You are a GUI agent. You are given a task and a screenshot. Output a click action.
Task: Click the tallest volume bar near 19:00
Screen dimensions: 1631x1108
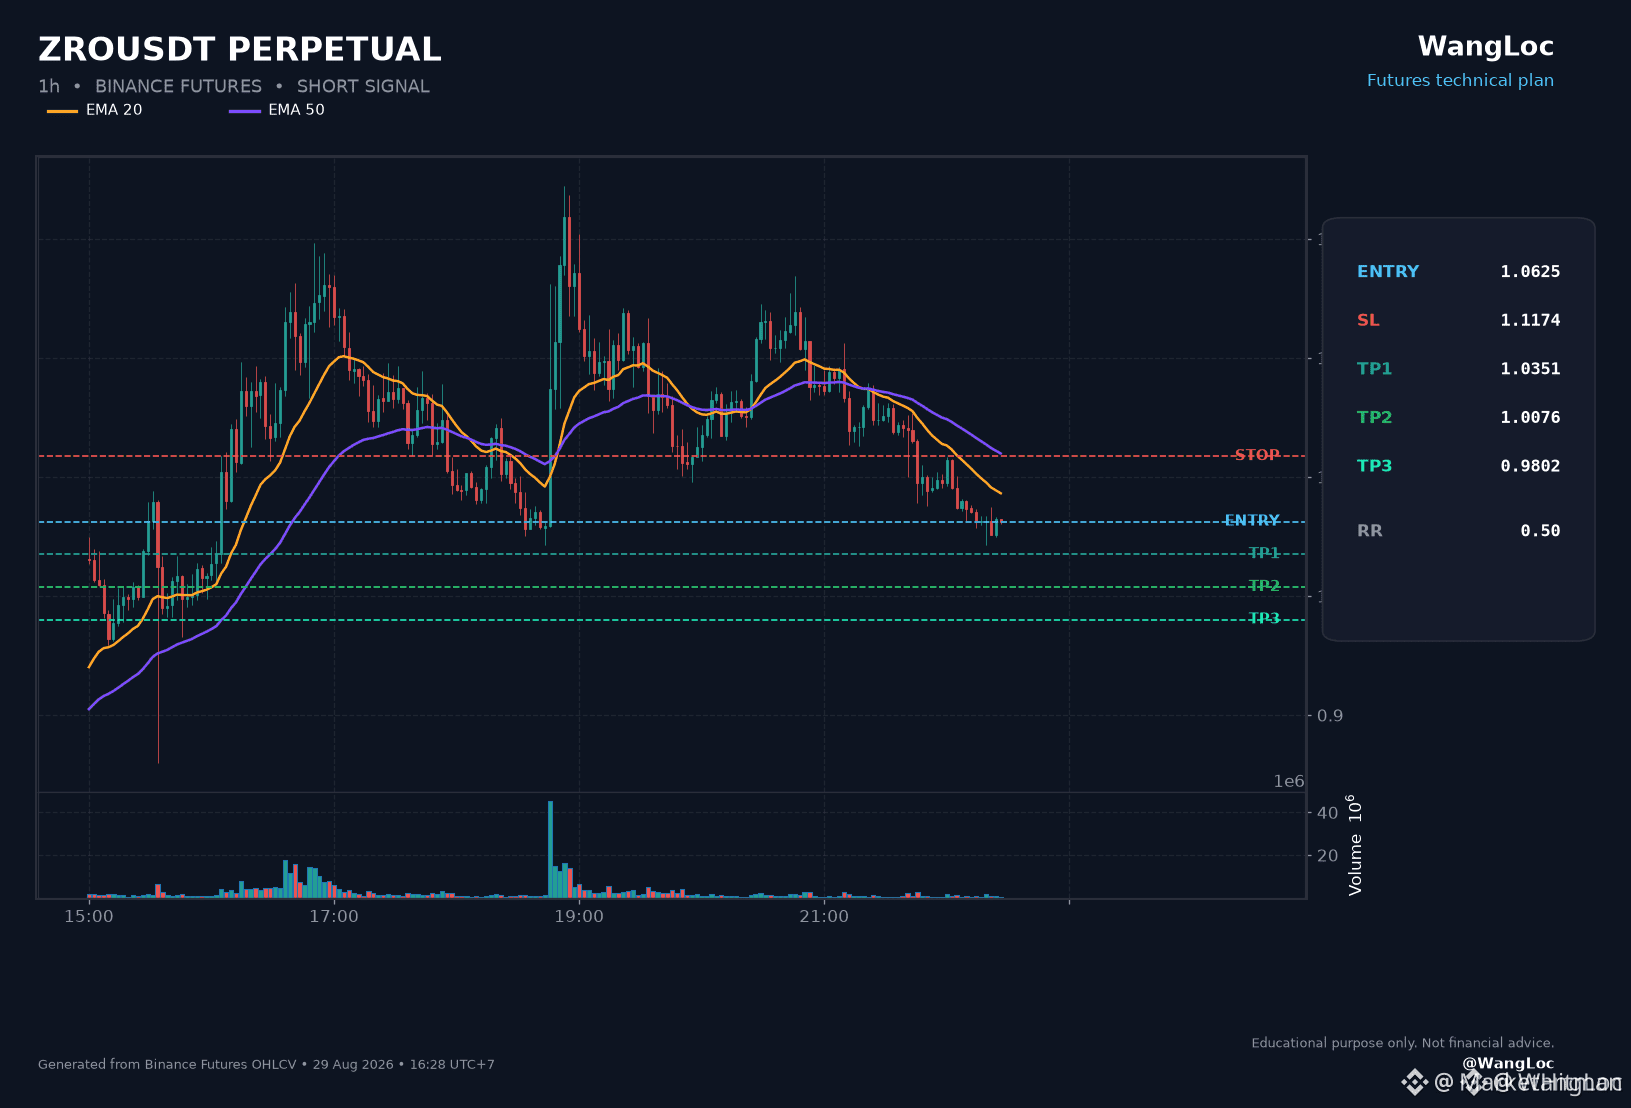click(550, 849)
